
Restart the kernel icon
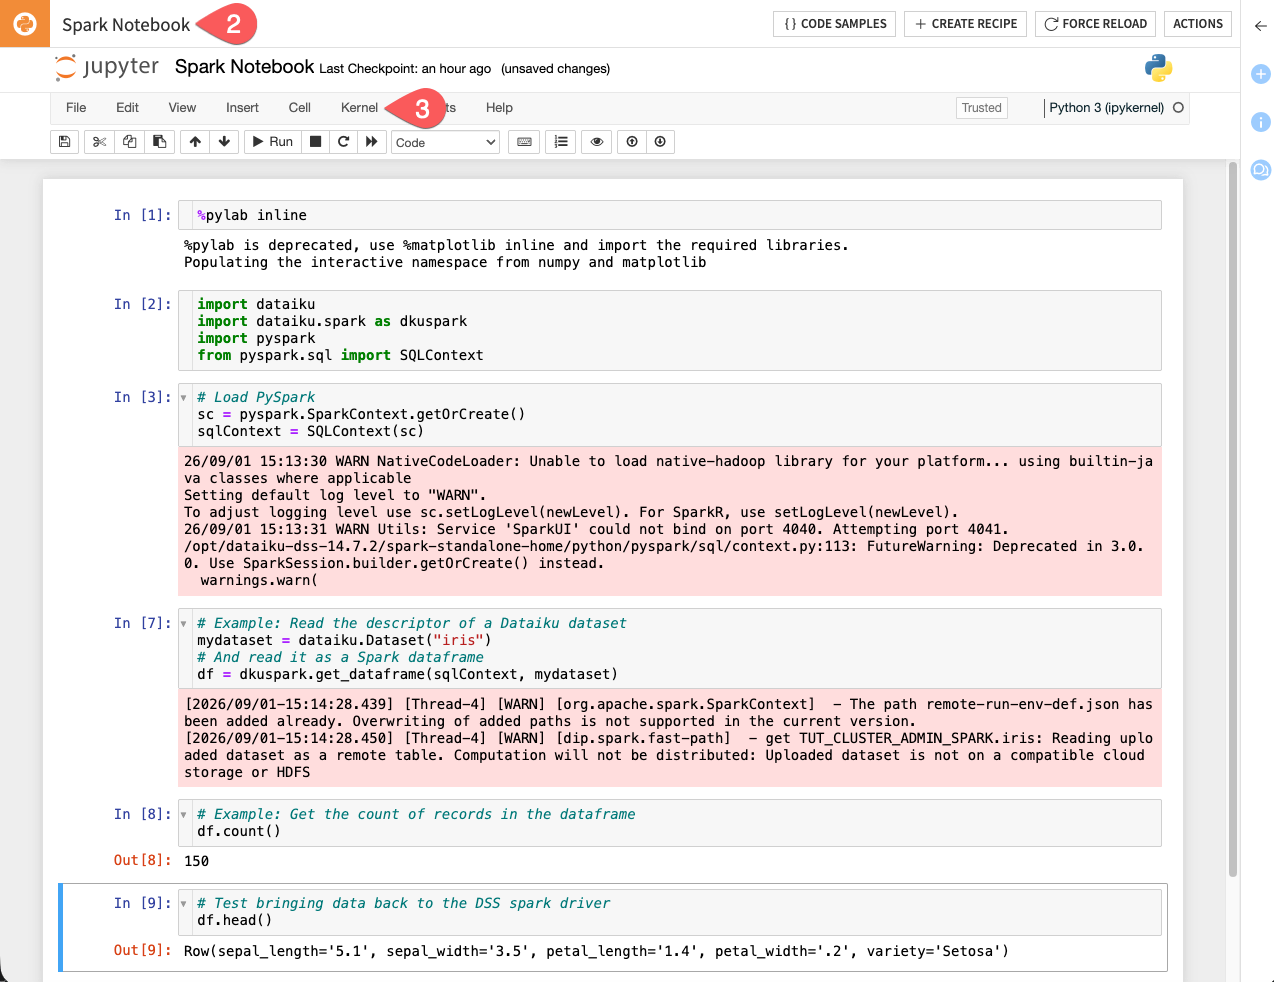(343, 142)
